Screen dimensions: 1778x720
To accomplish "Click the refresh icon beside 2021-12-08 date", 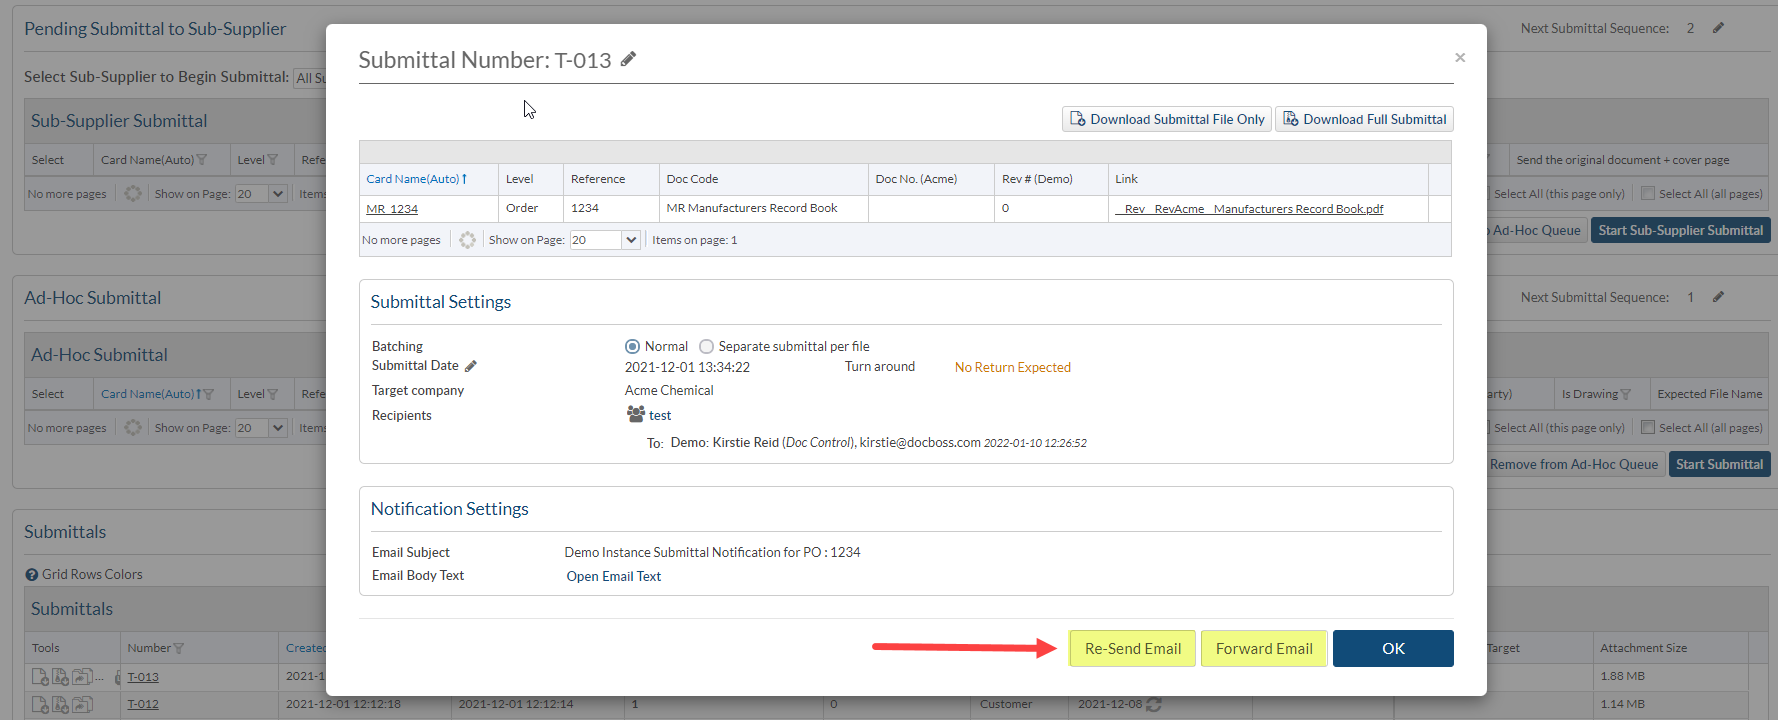I will [x=1154, y=704].
